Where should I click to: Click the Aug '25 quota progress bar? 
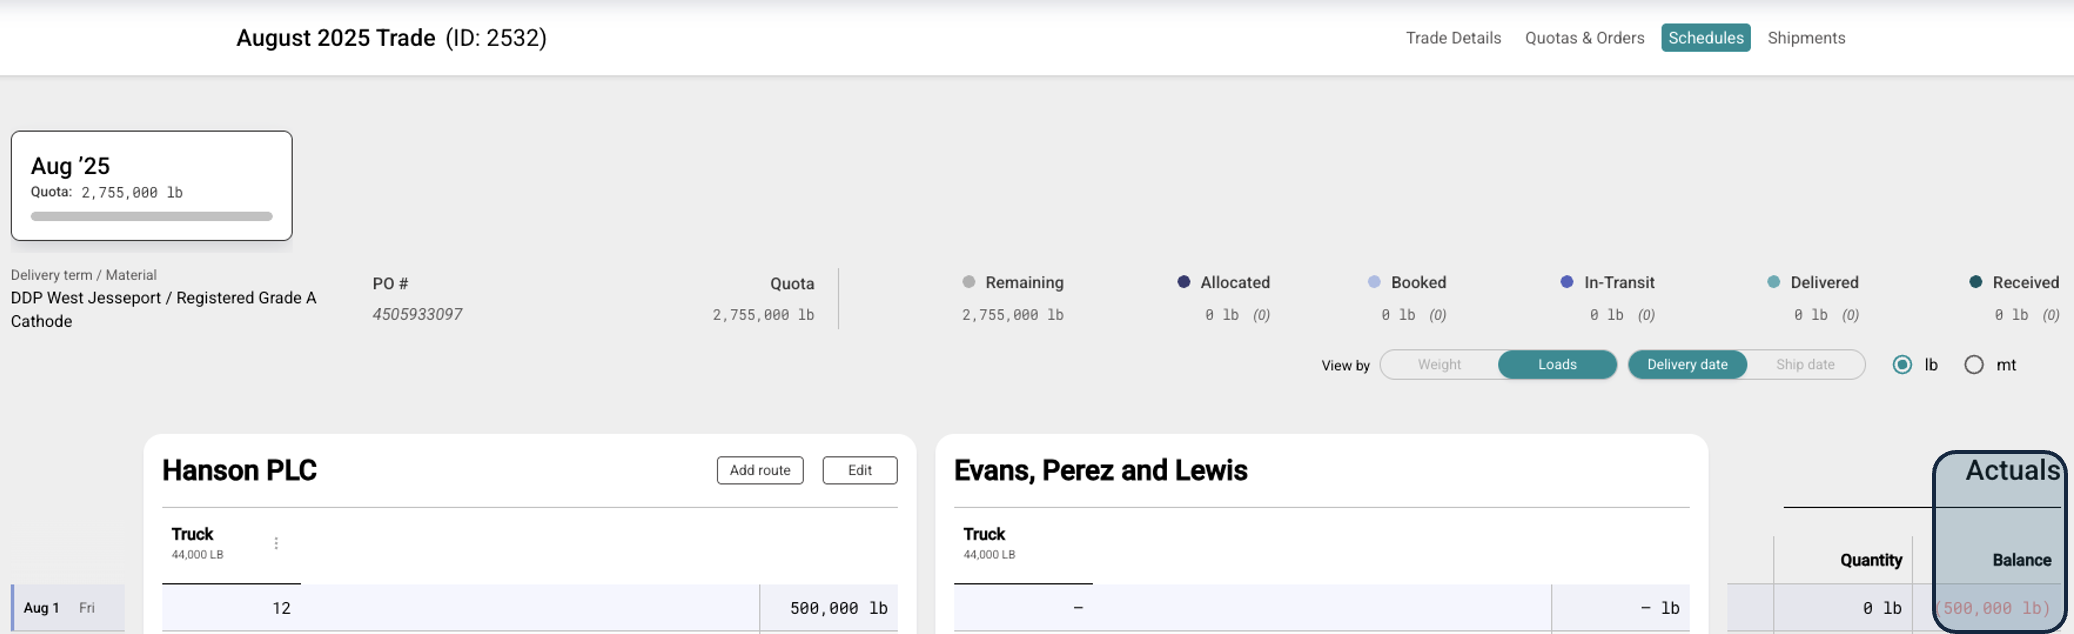[x=152, y=216]
